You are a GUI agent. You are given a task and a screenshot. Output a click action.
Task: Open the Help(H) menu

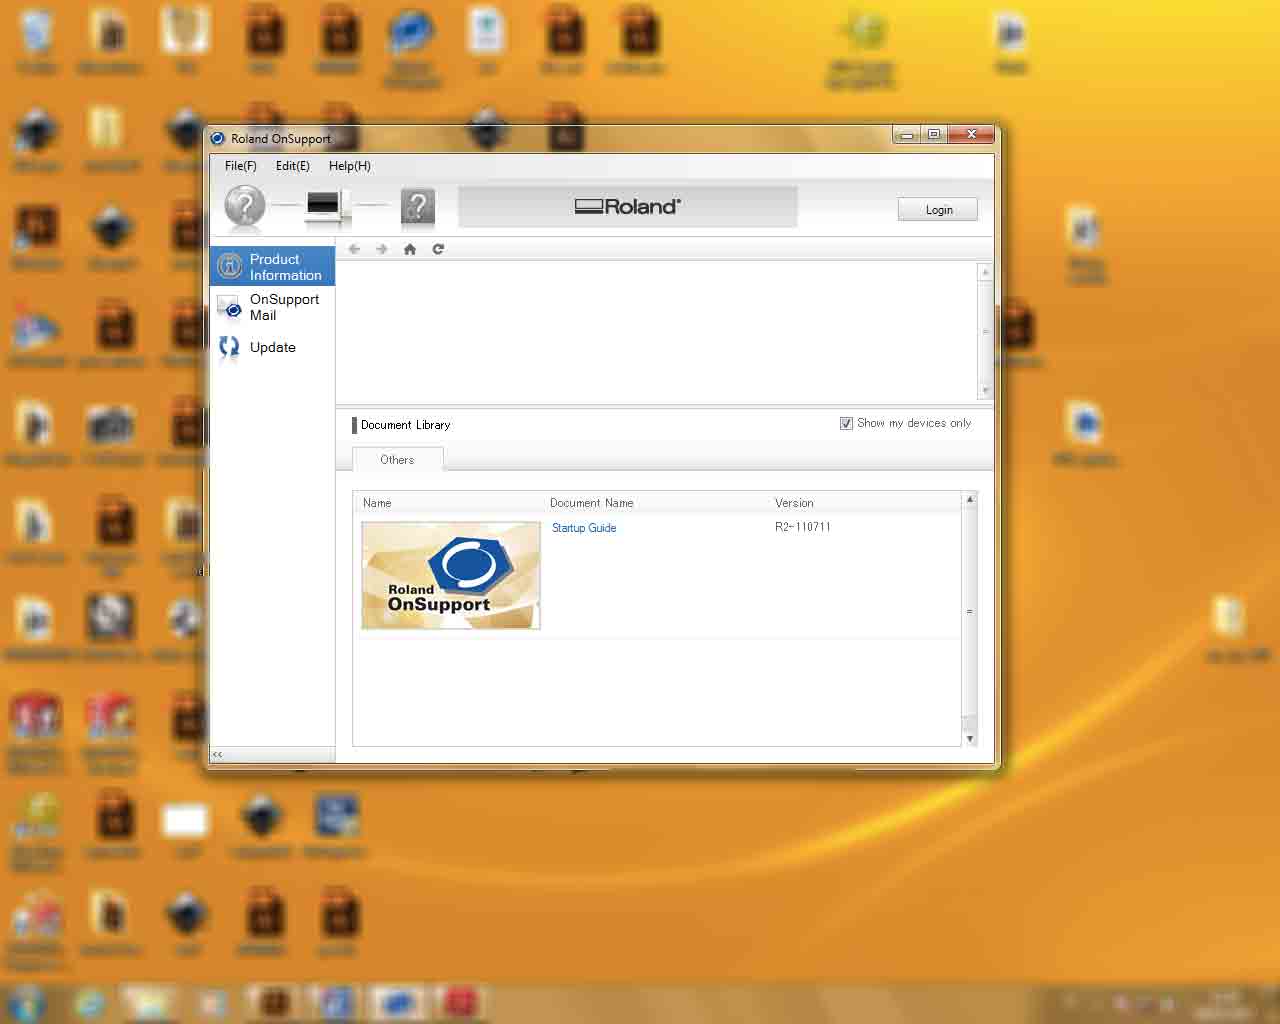pyautogui.click(x=349, y=166)
